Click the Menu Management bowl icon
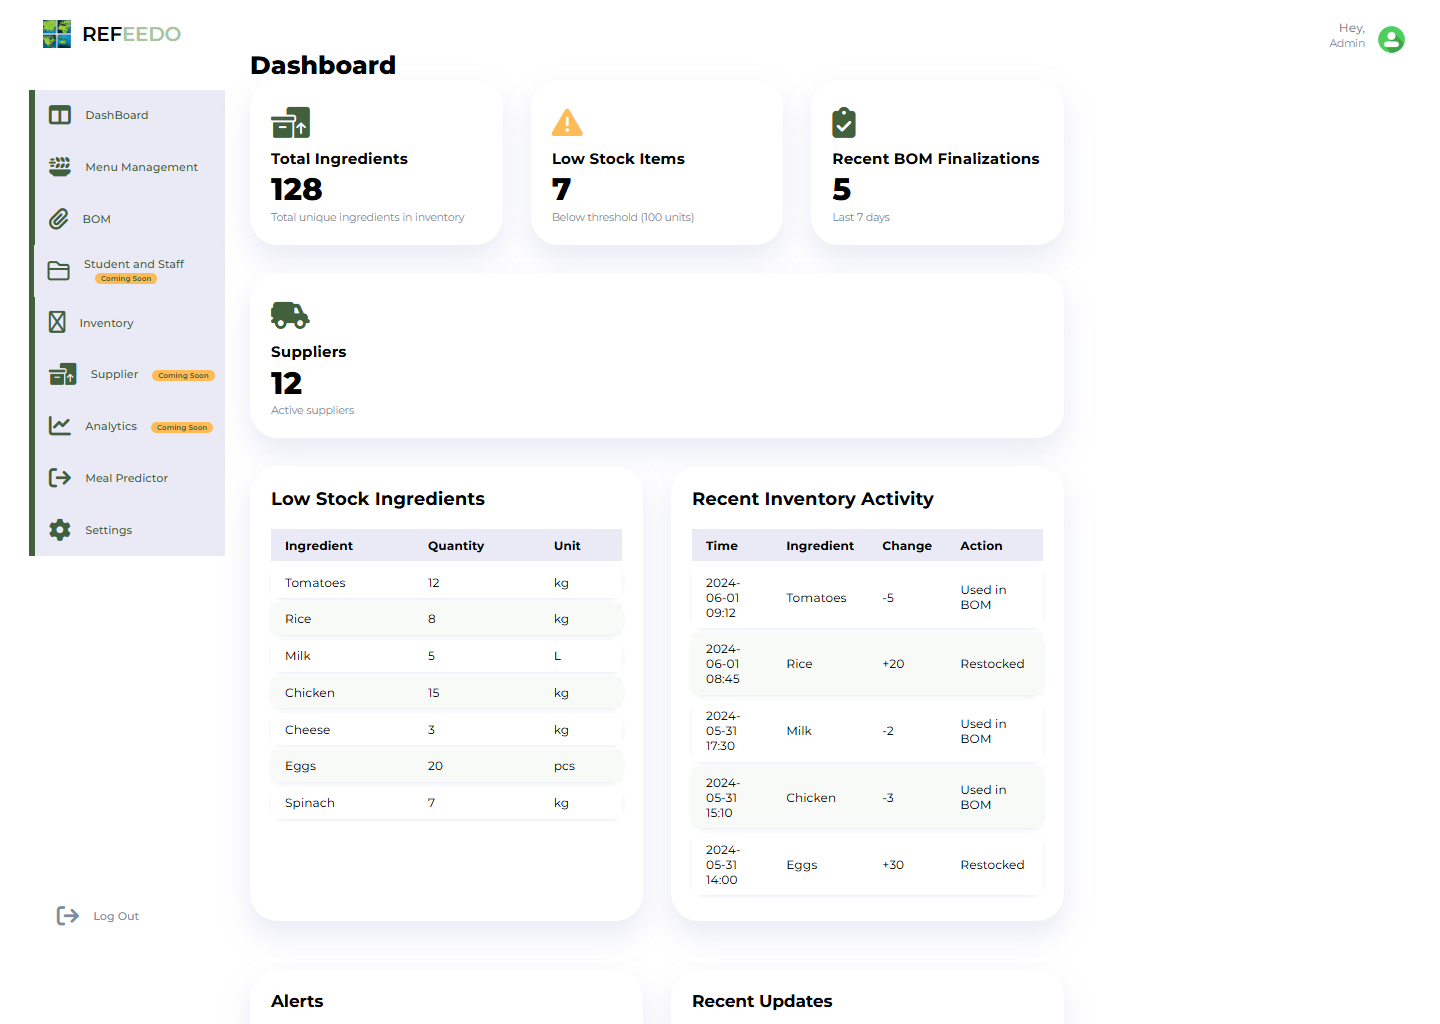 [x=60, y=167]
